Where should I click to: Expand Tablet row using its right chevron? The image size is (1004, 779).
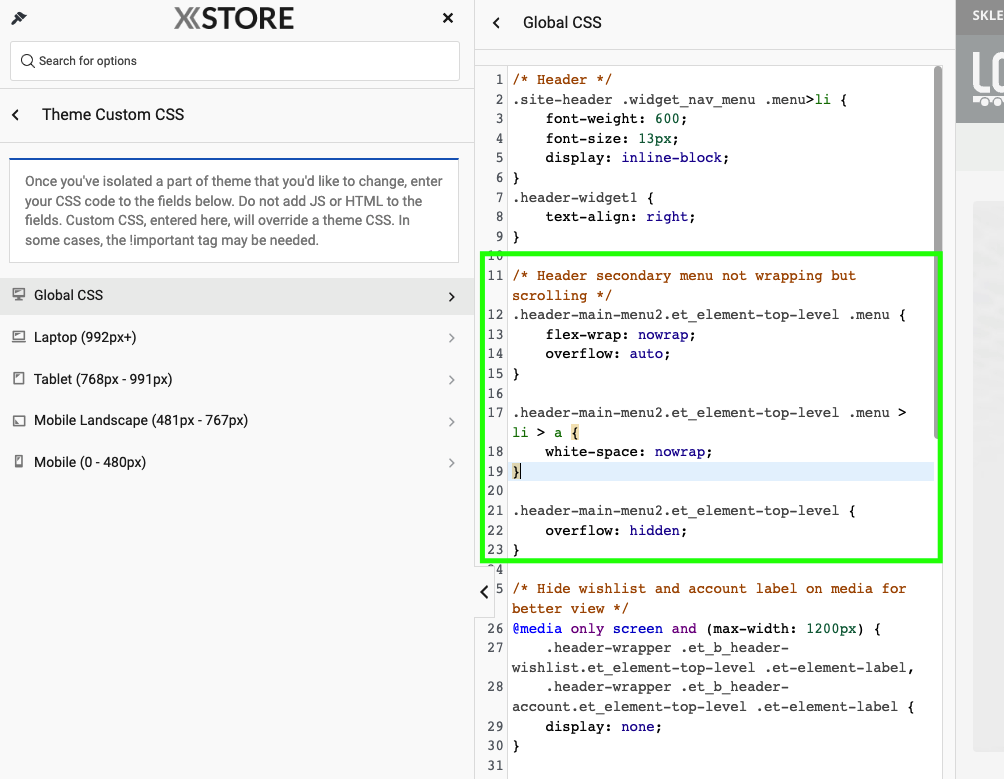451,380
